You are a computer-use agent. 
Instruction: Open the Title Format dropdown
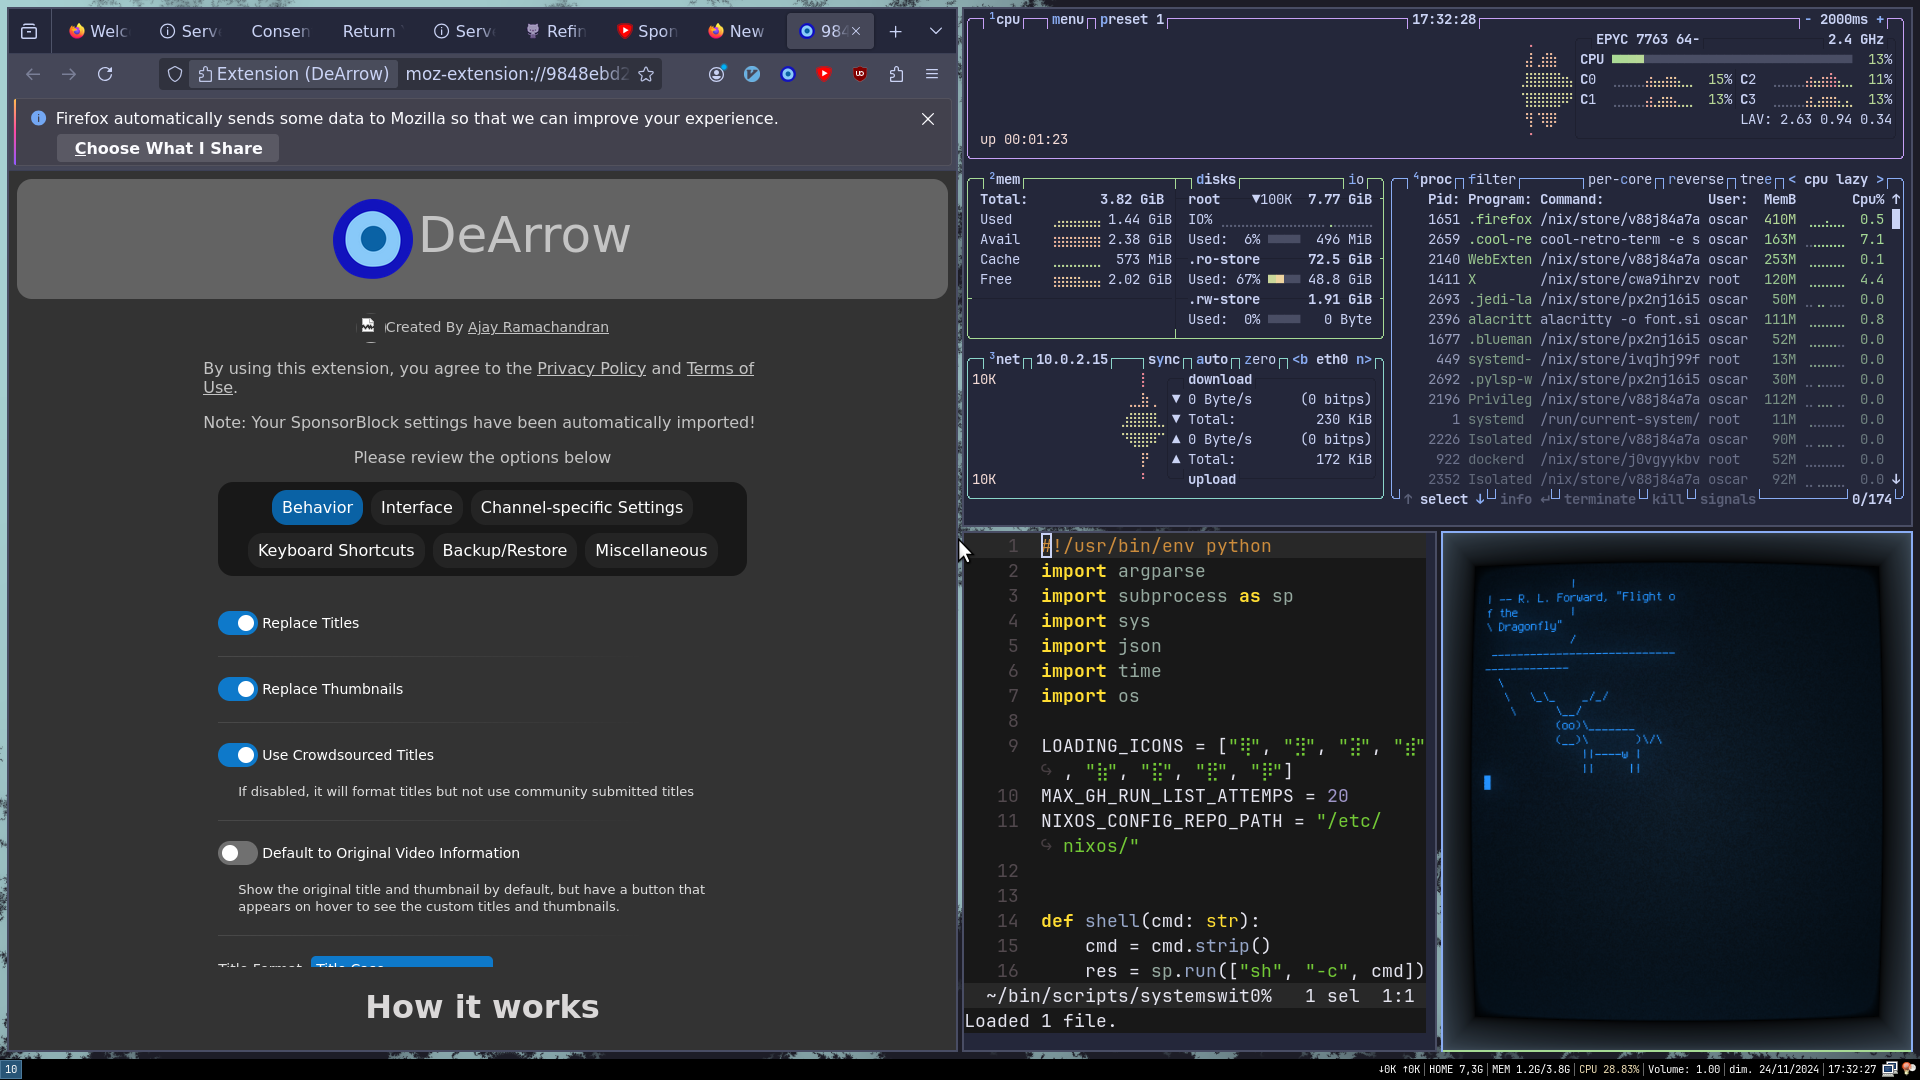(402, 963)
